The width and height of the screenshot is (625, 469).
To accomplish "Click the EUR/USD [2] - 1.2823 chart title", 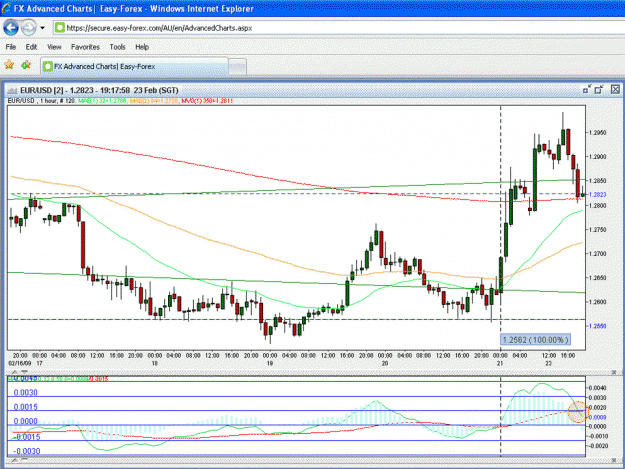I will coord(99,90).
